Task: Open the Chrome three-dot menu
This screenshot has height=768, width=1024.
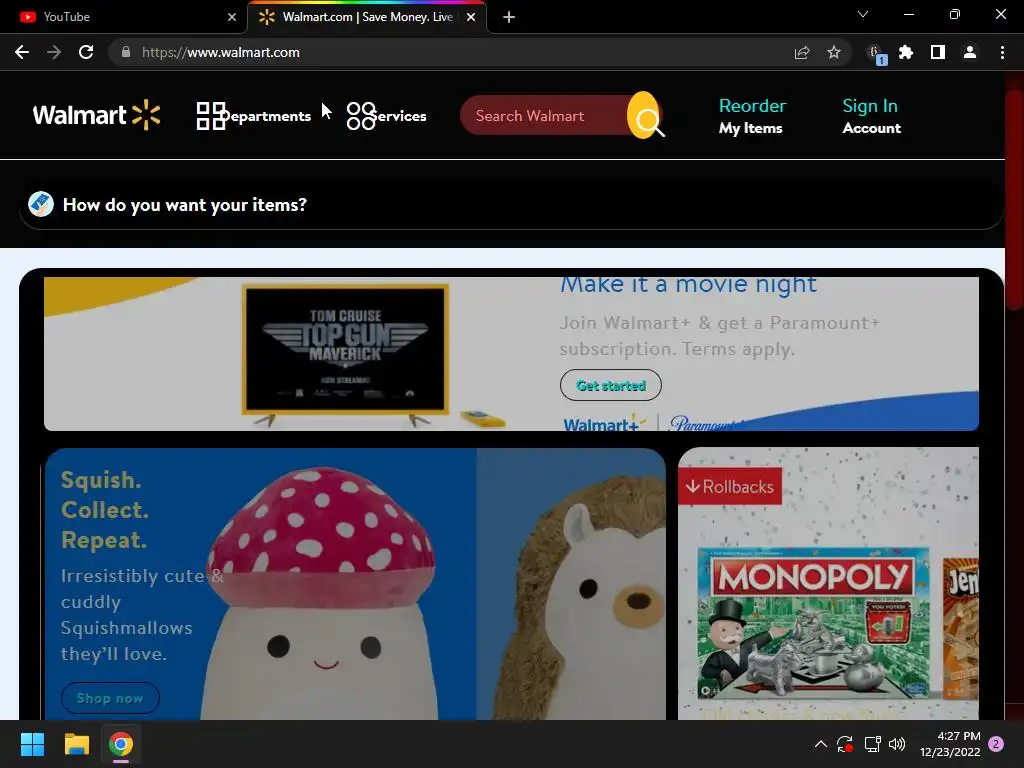Action: (x=1002, y=52)
